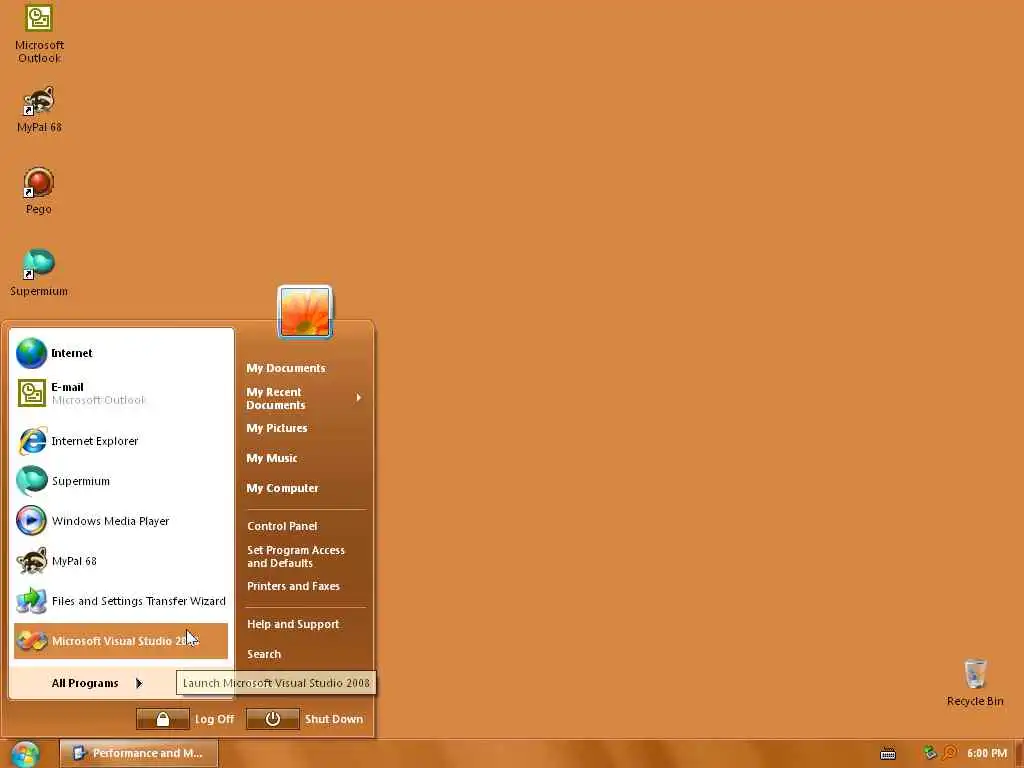Click the Windows Media Player icon
The image size is (1024, 768).
pos(31,521)
